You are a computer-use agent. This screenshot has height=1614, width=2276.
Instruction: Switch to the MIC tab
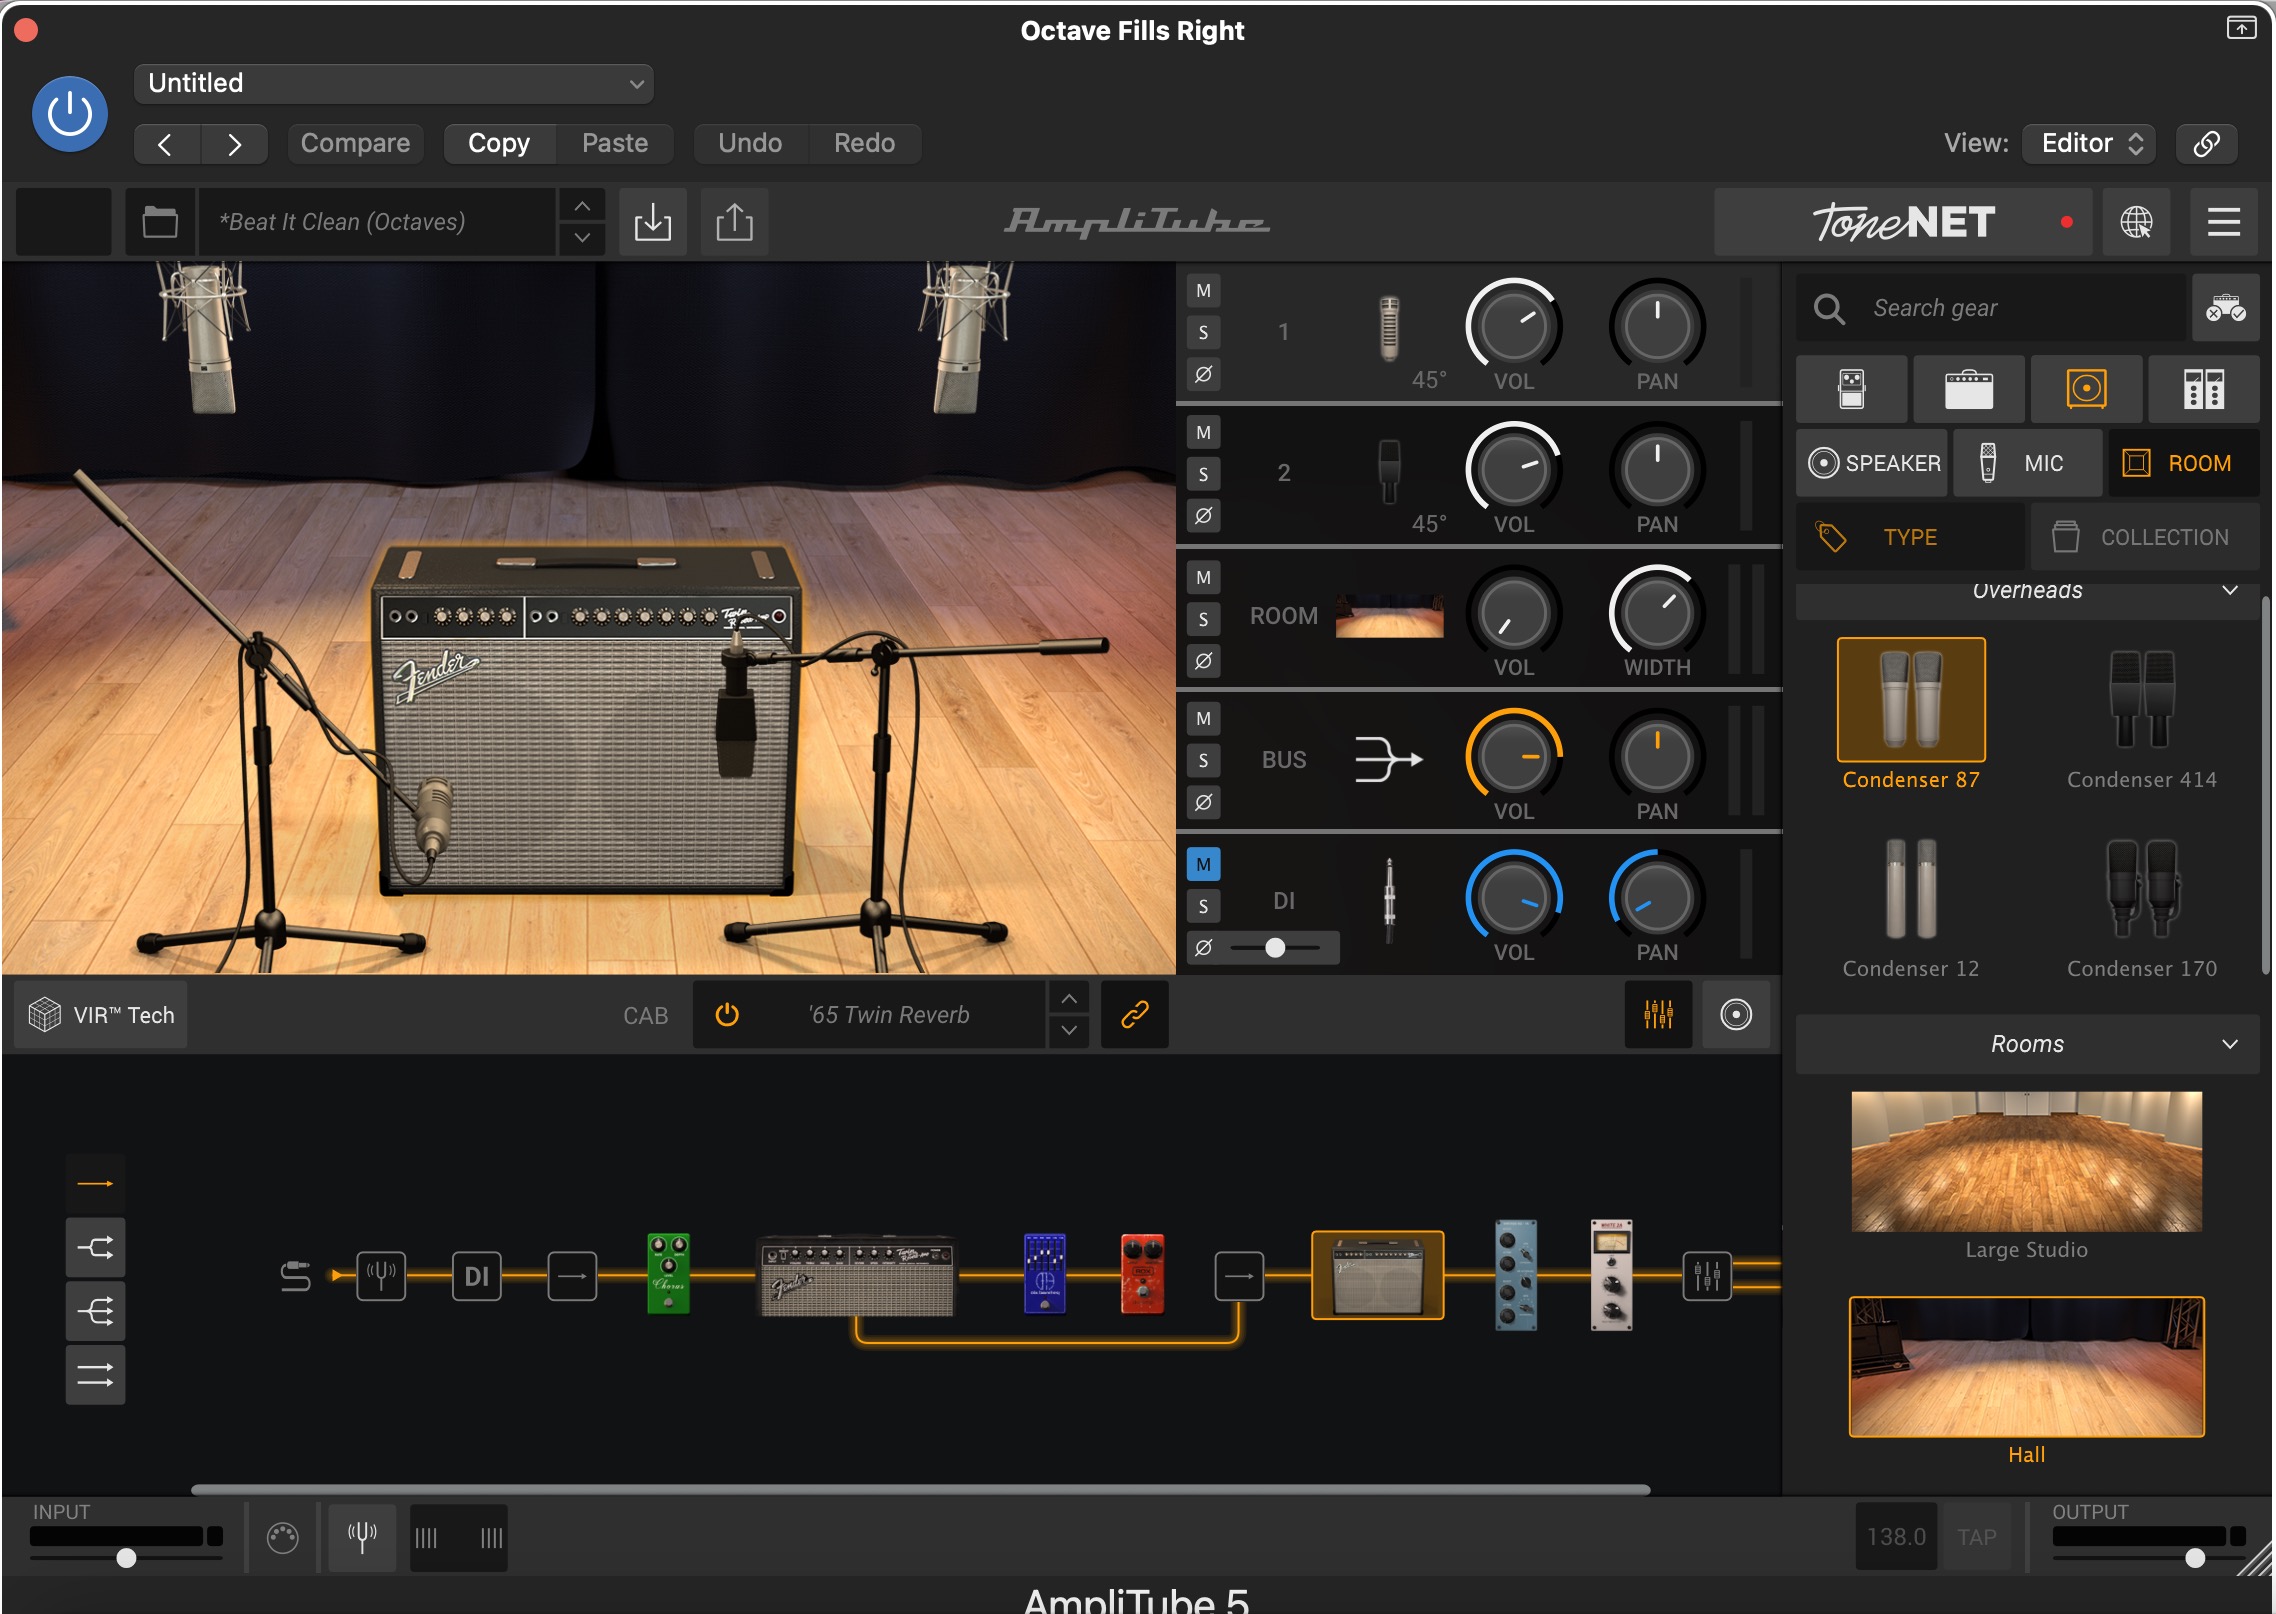pos(2028,463)
